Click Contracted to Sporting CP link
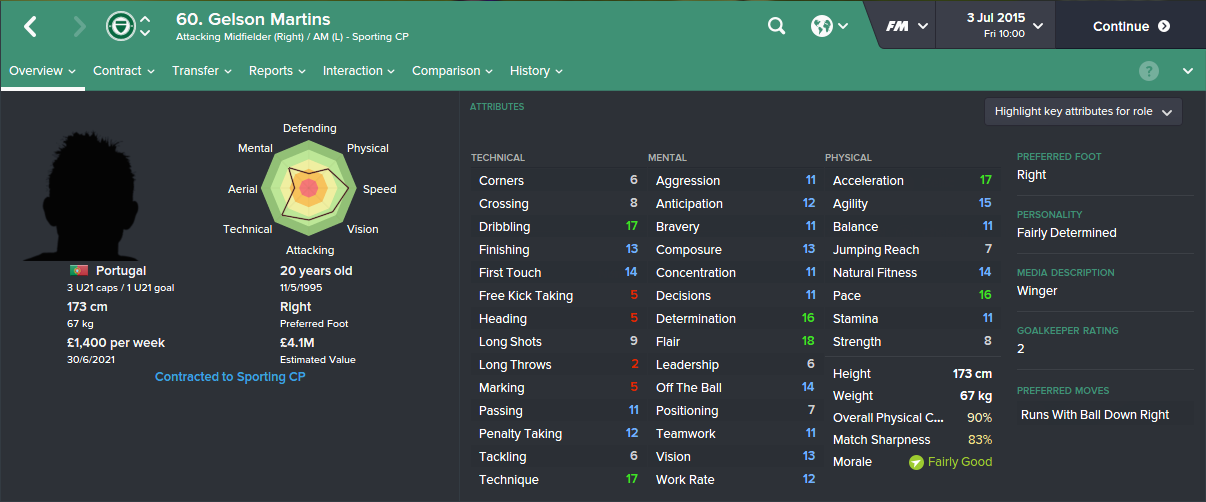Screen dimensions: 1206x502 point(230,377)
